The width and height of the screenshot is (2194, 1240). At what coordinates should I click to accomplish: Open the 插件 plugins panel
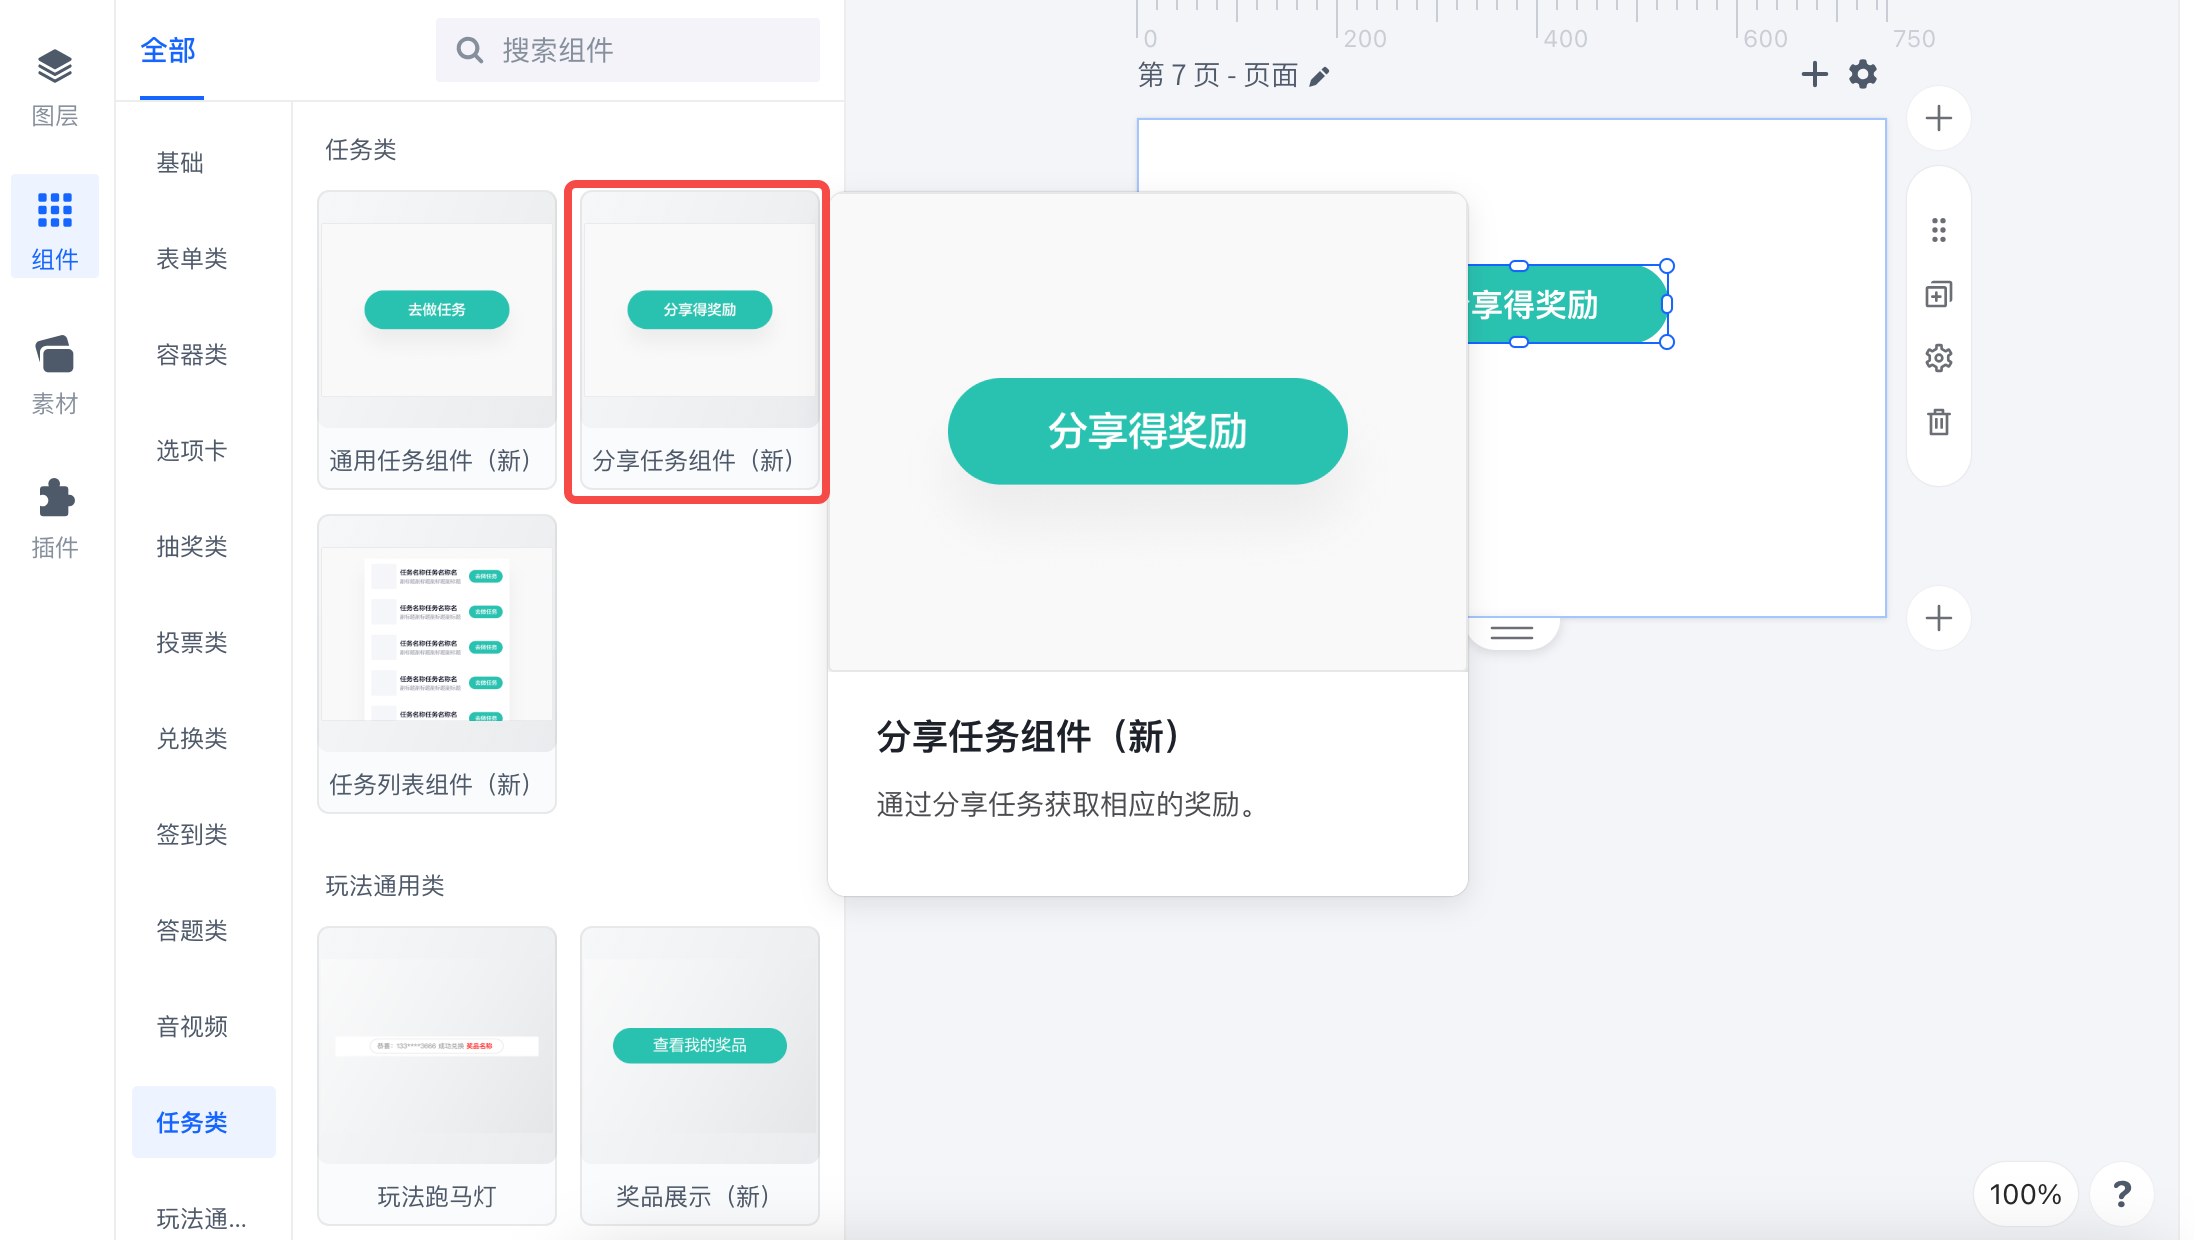coord(55,518)
